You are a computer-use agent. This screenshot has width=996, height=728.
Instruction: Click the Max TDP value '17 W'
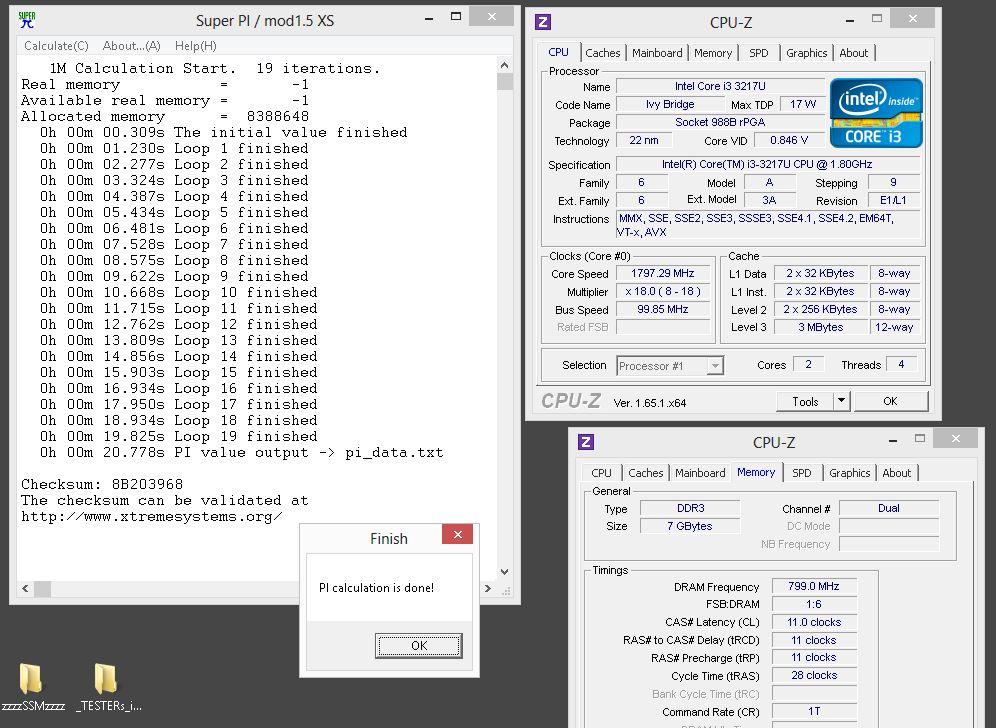pos(802,104)
